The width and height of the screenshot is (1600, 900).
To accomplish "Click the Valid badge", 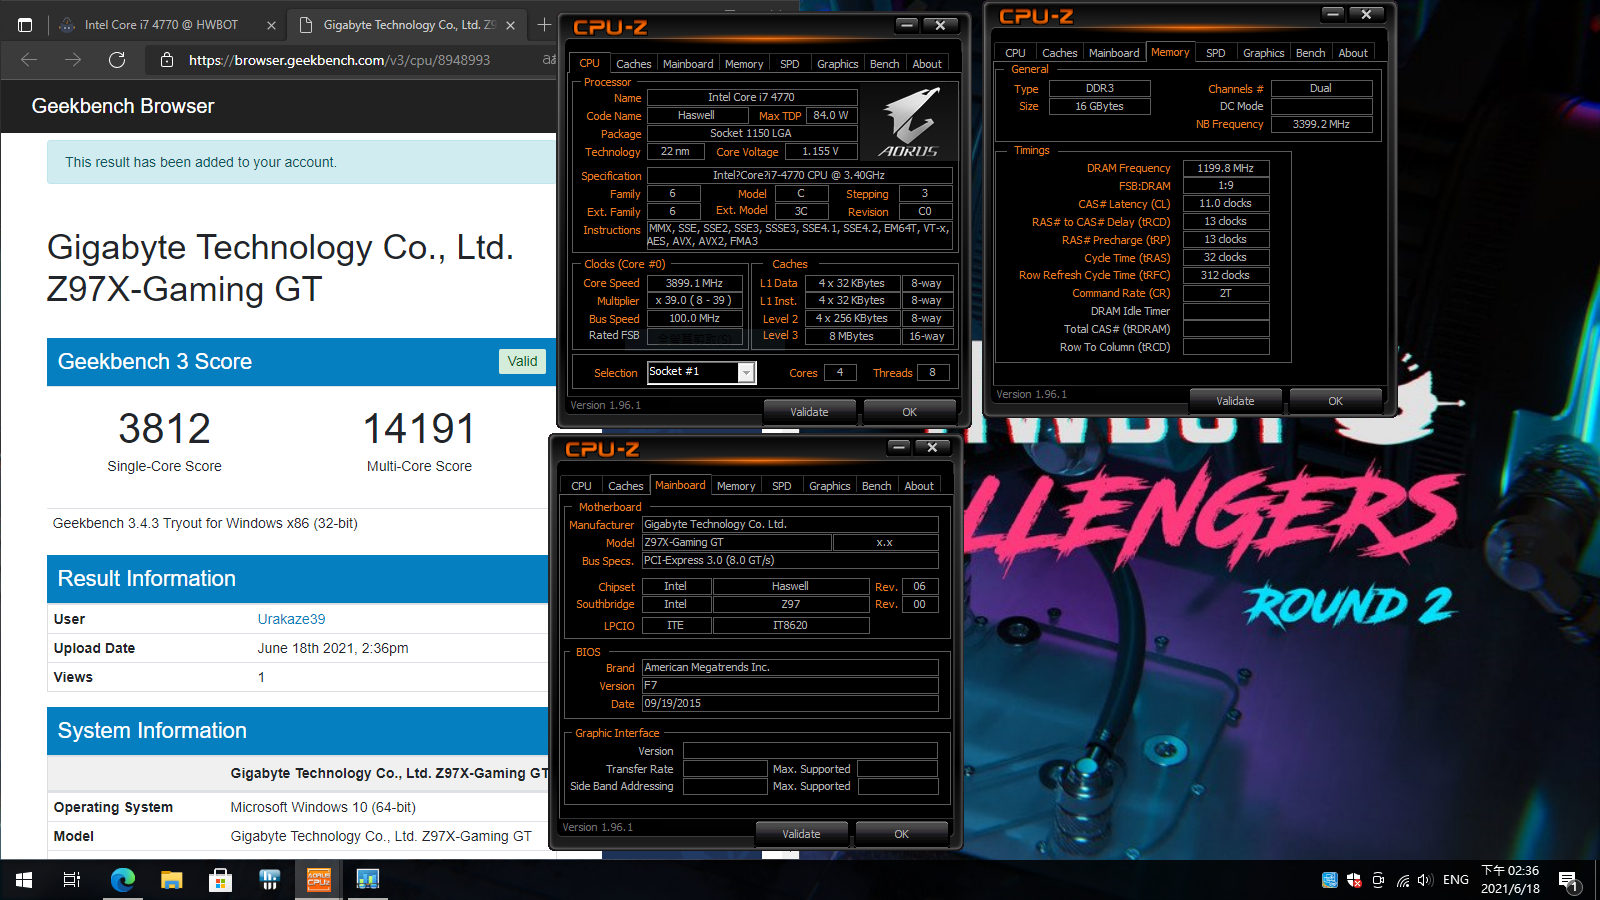I will [522, 361].
